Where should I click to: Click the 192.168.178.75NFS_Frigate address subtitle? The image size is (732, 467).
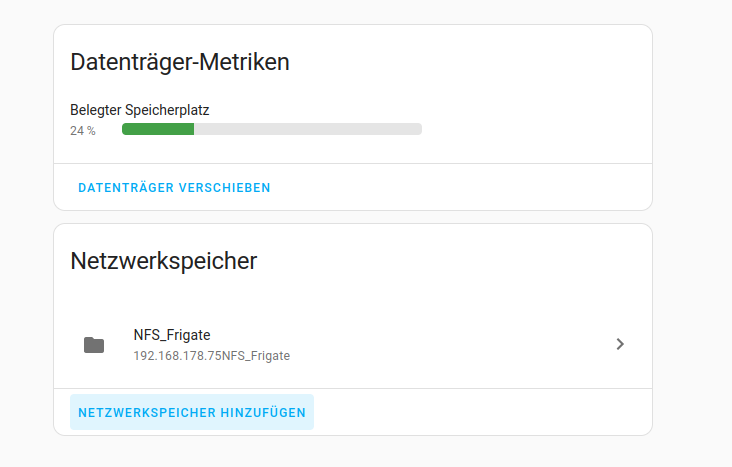211,355
